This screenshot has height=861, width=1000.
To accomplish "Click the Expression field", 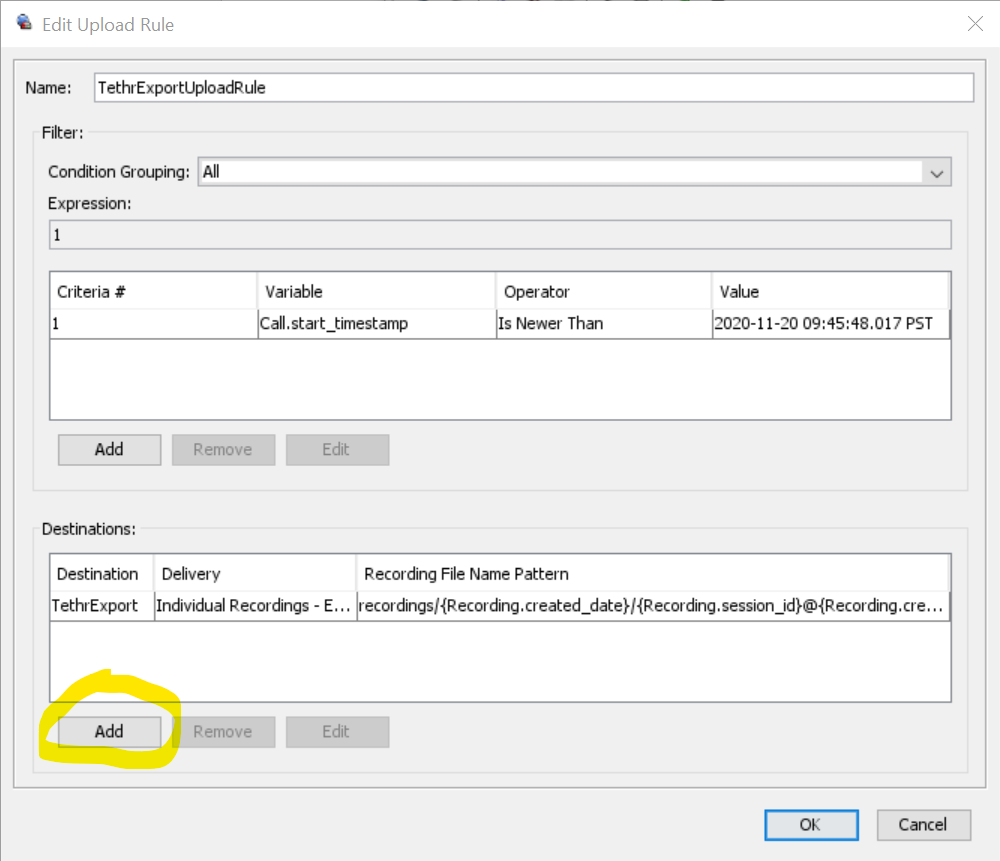I will (x=500, y=235).
